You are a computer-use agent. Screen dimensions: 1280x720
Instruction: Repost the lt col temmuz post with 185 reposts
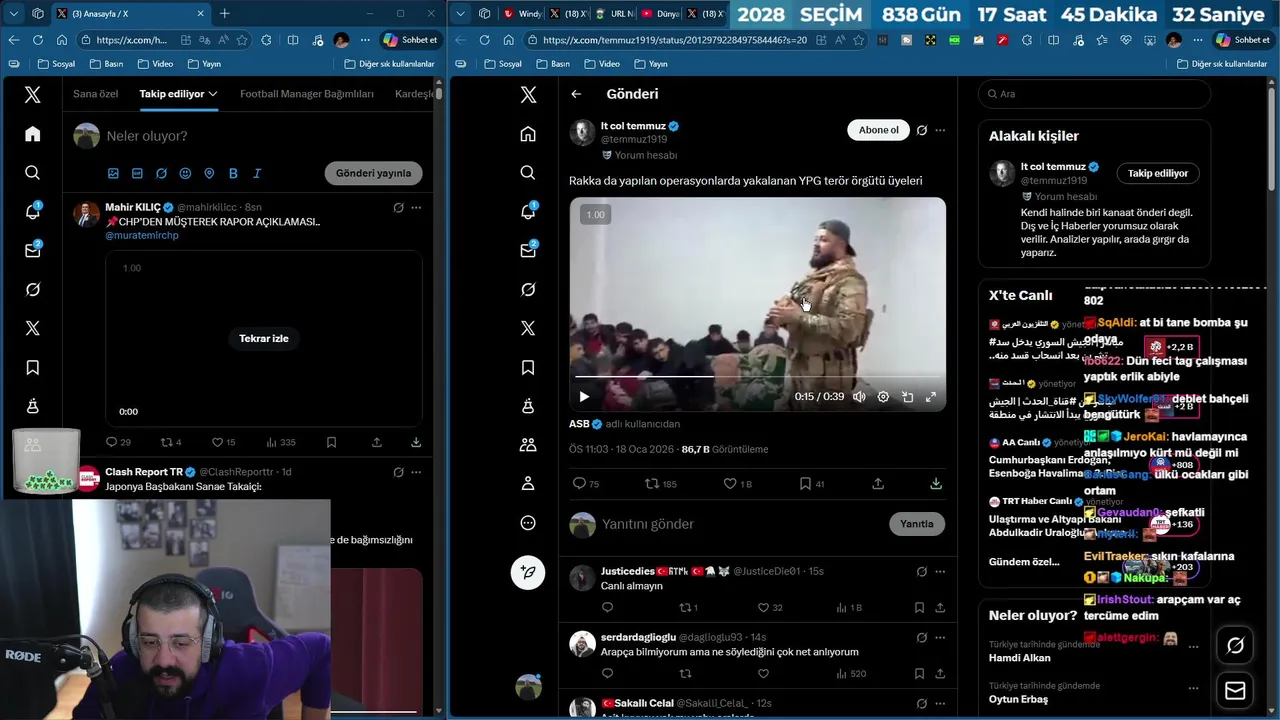tap(660, 484)
